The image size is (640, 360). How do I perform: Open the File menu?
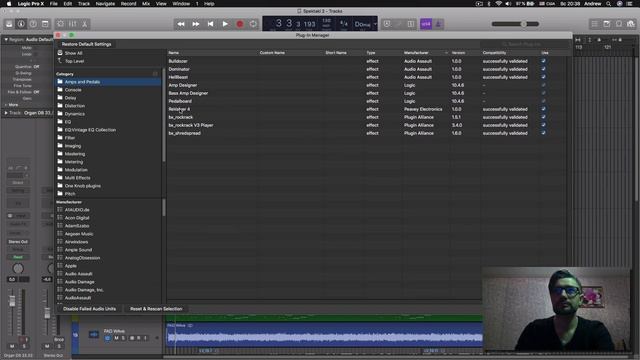coord(53,4)
